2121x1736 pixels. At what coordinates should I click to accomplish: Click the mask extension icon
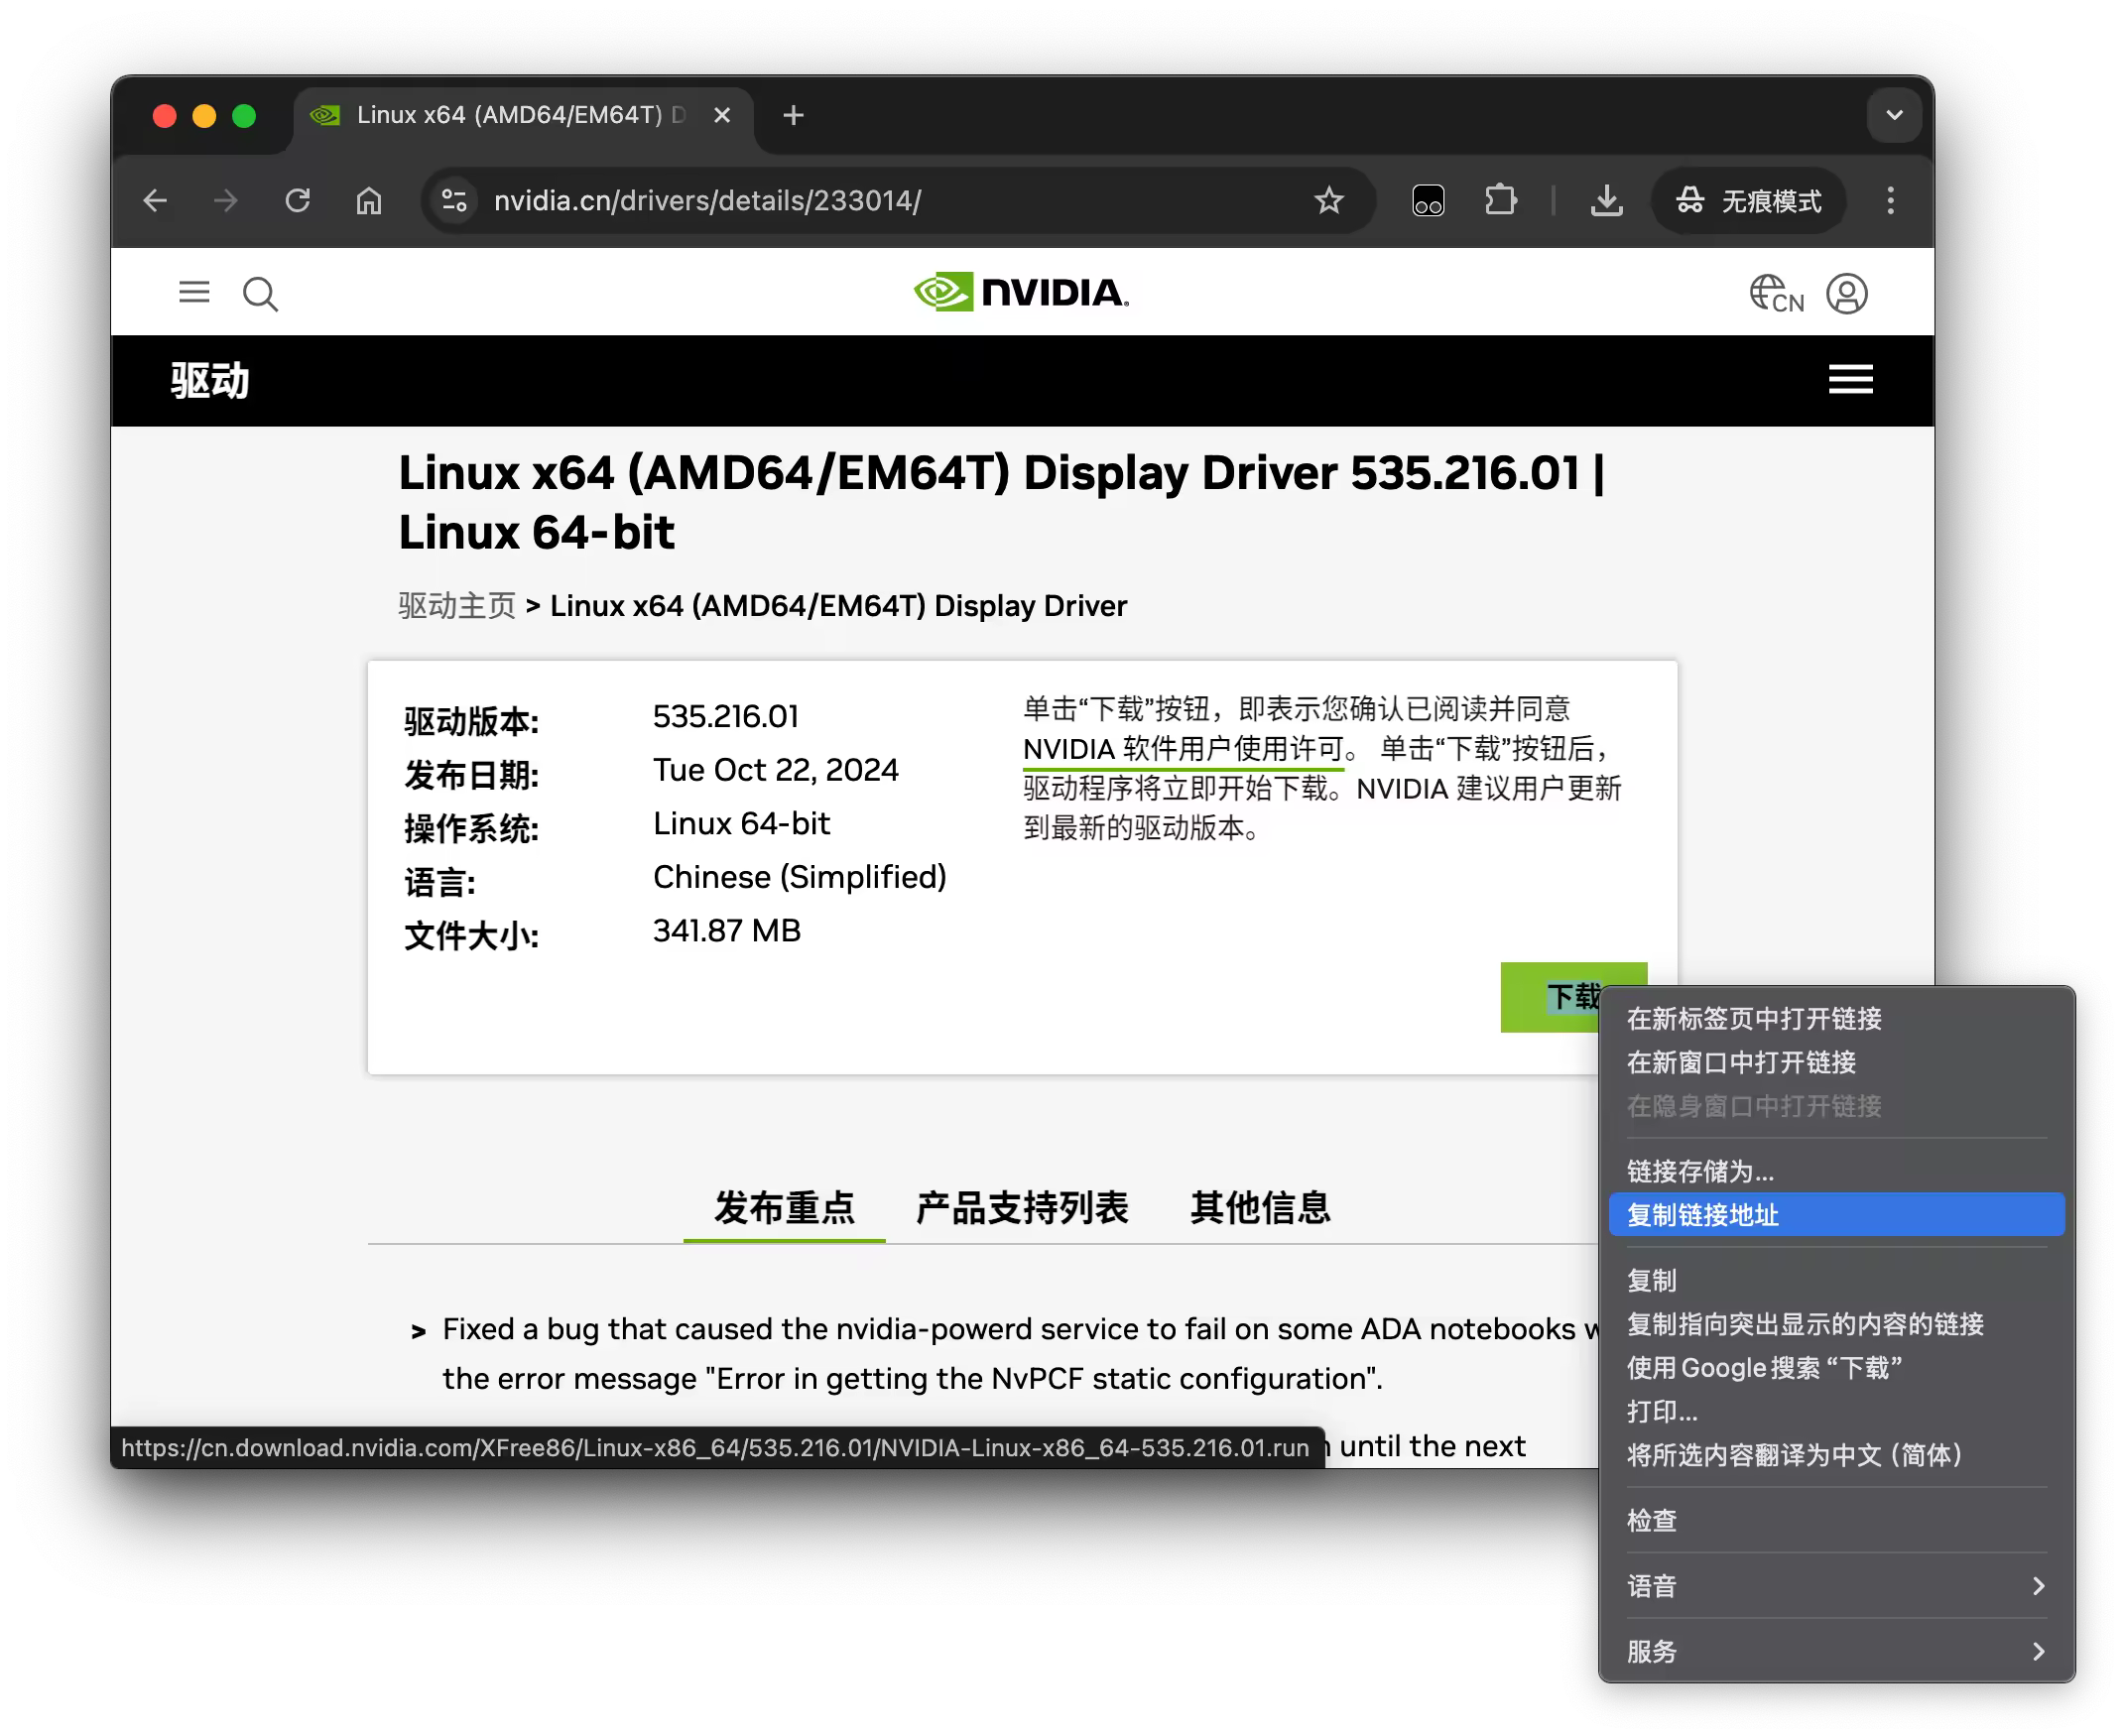[x=1428, y=201]
